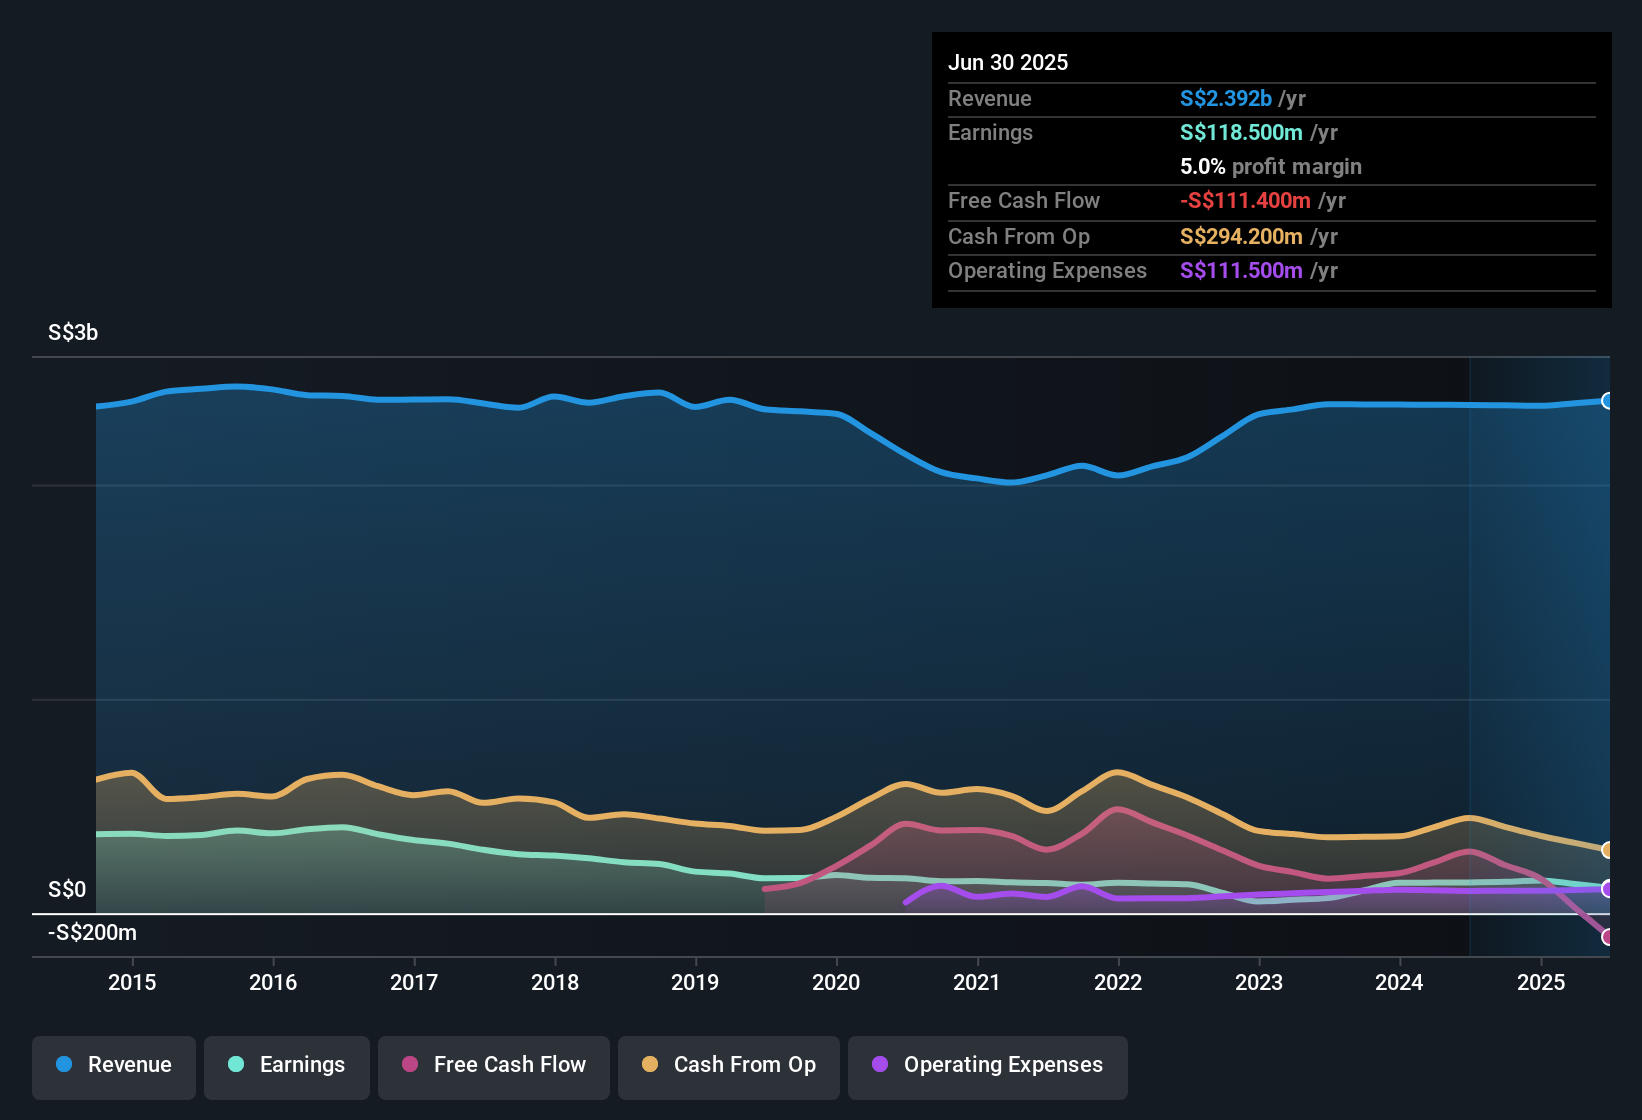The width and height of the screenshot is (1642, 1120).
Task: Hide the Cash From Op series
Action: [x=729, y=1065]
